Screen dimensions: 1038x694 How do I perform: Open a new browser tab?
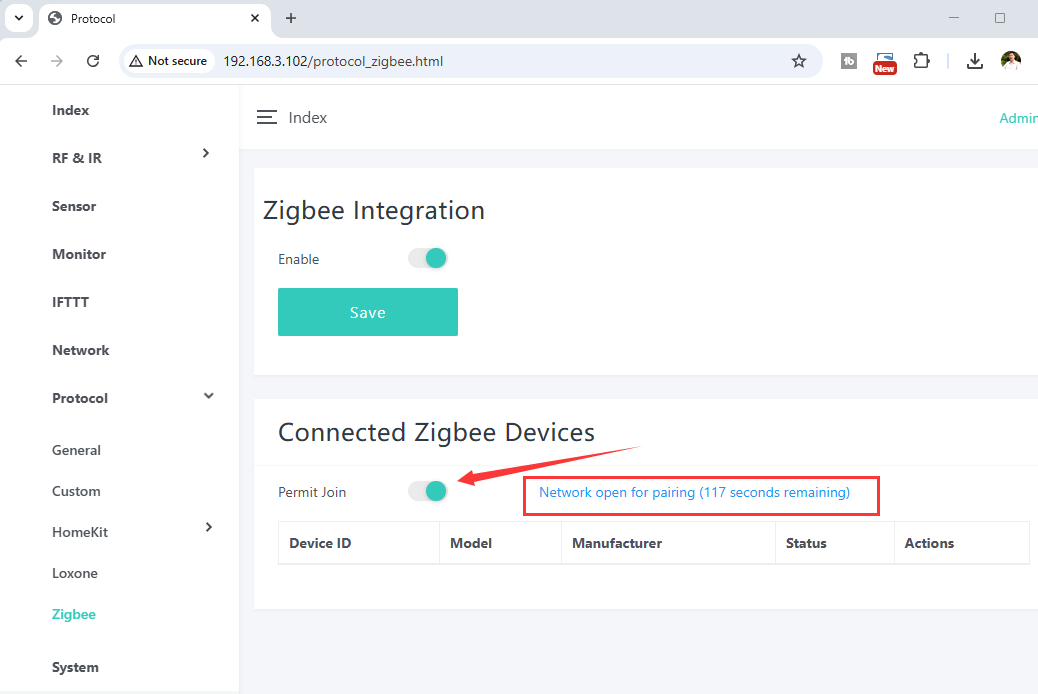[x=291, y=18]
